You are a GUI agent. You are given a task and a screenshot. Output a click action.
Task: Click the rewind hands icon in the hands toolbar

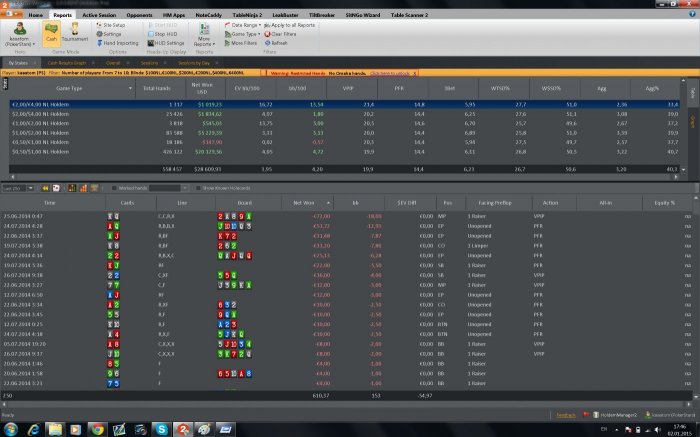pos(45,188)
